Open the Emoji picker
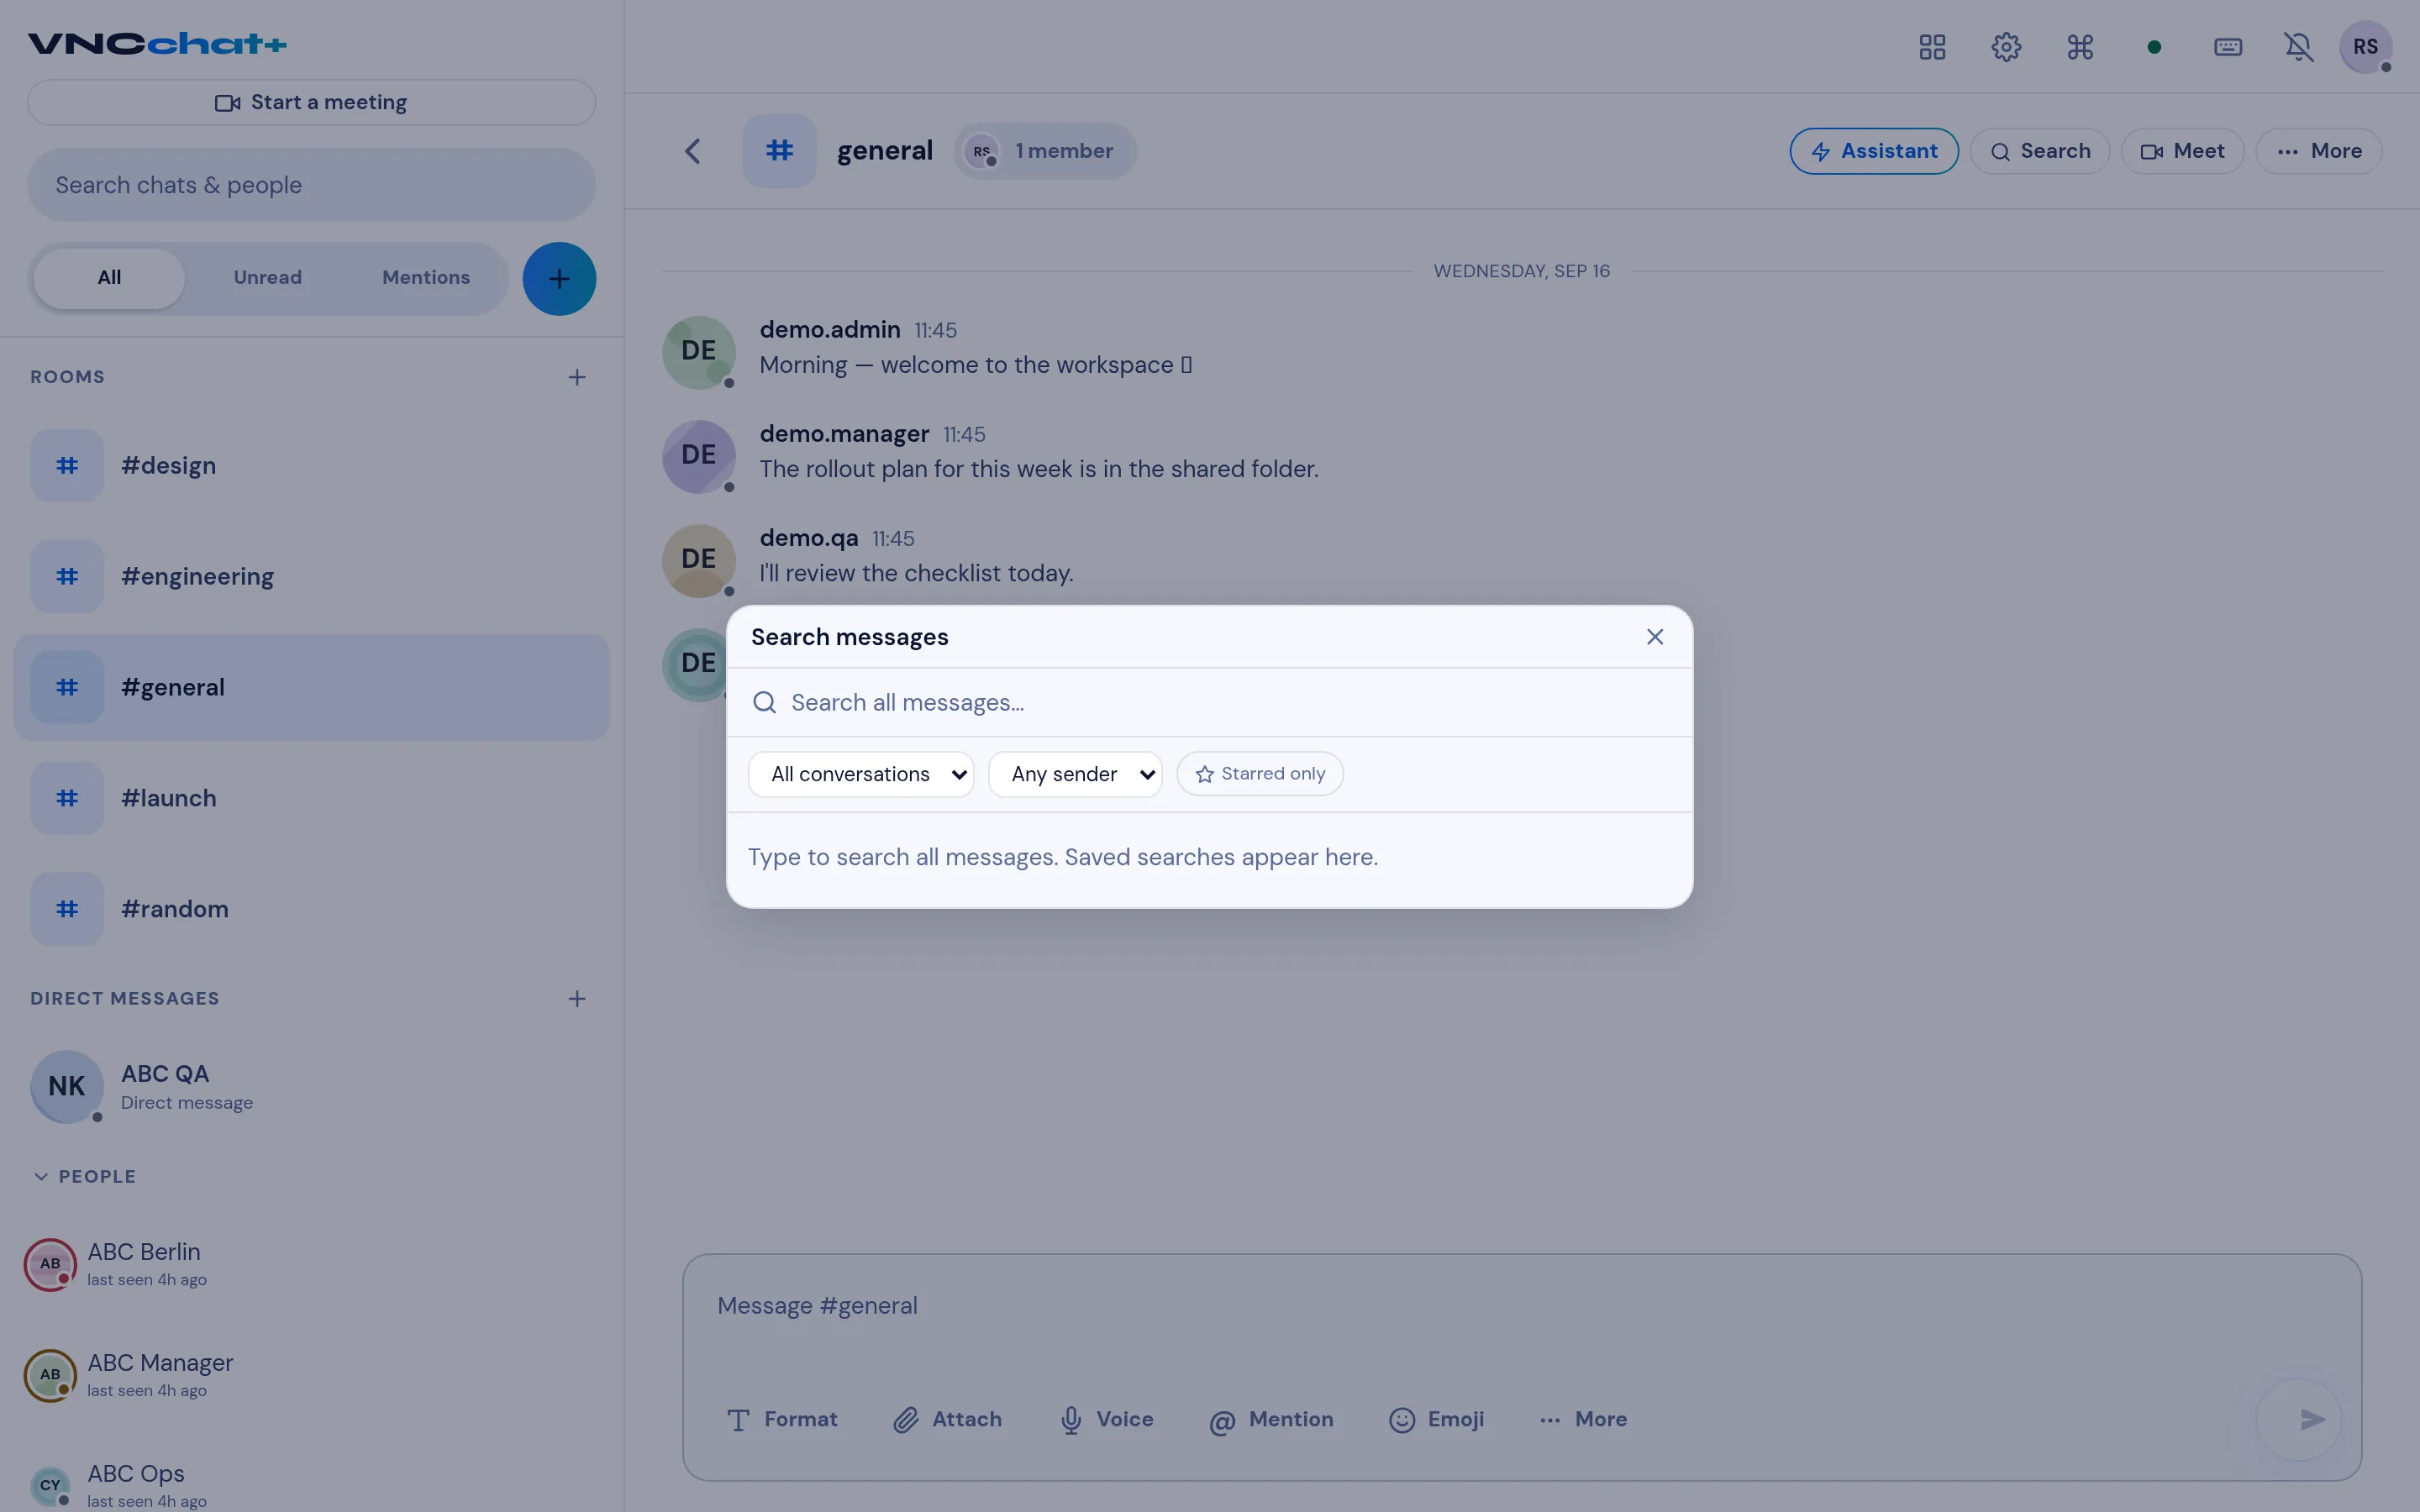This screenshot has width=2420, height=1512. [1437, 1420]
